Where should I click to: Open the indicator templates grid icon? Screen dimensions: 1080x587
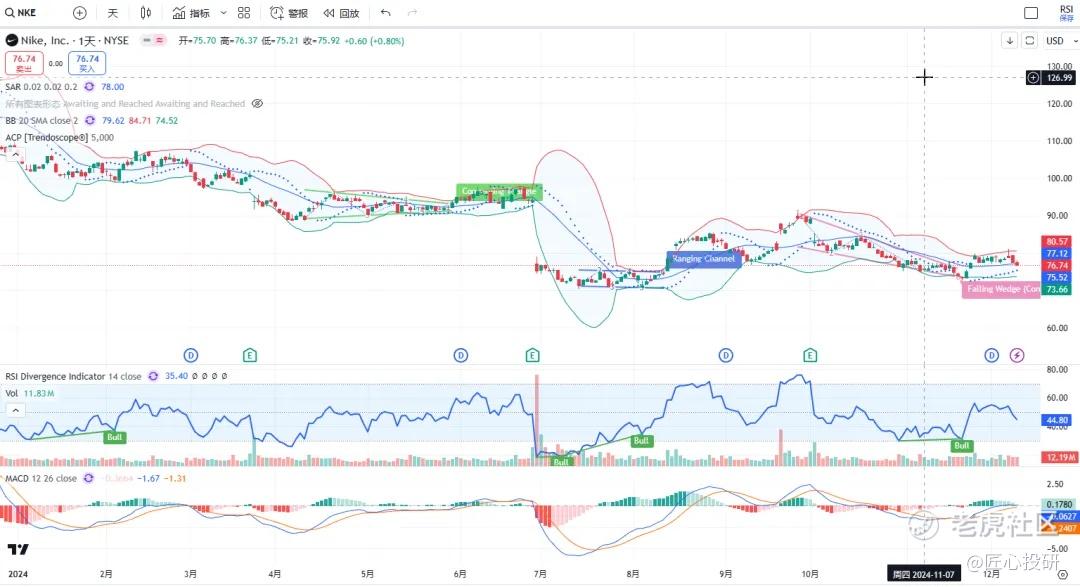click(x=244, y=12)
